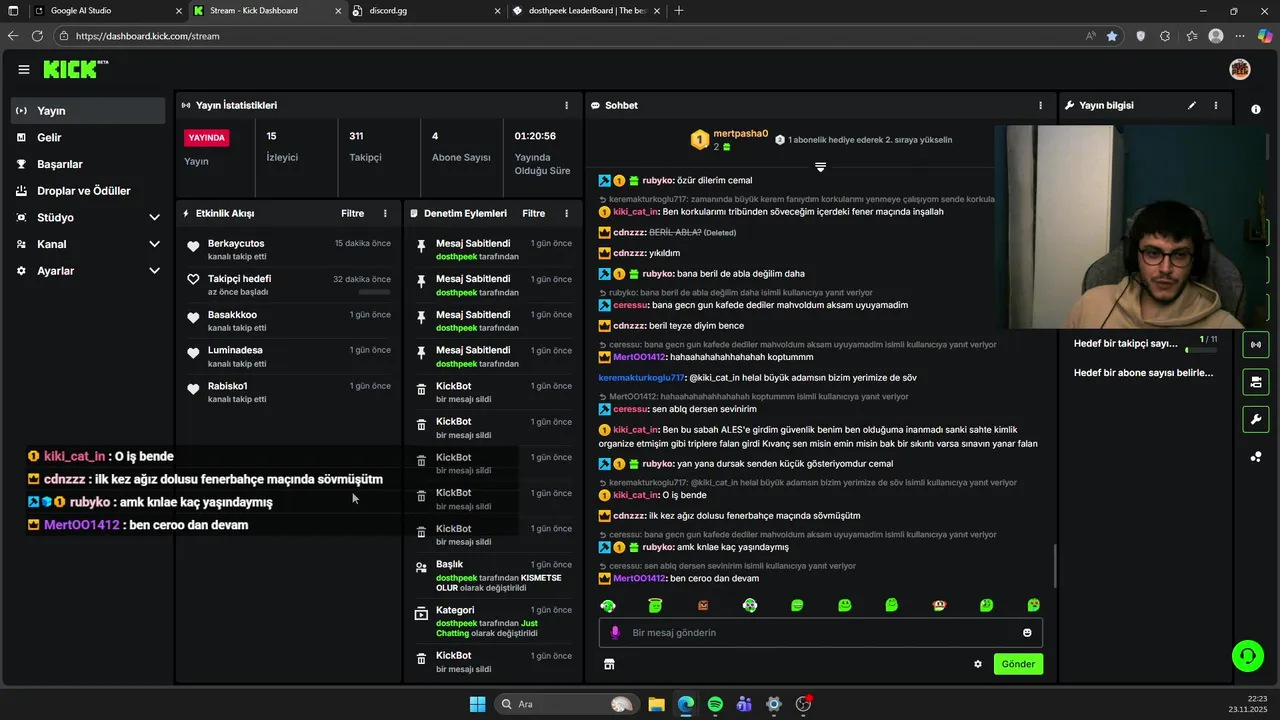Click the browser address bar URL

[x=147, y=36]
